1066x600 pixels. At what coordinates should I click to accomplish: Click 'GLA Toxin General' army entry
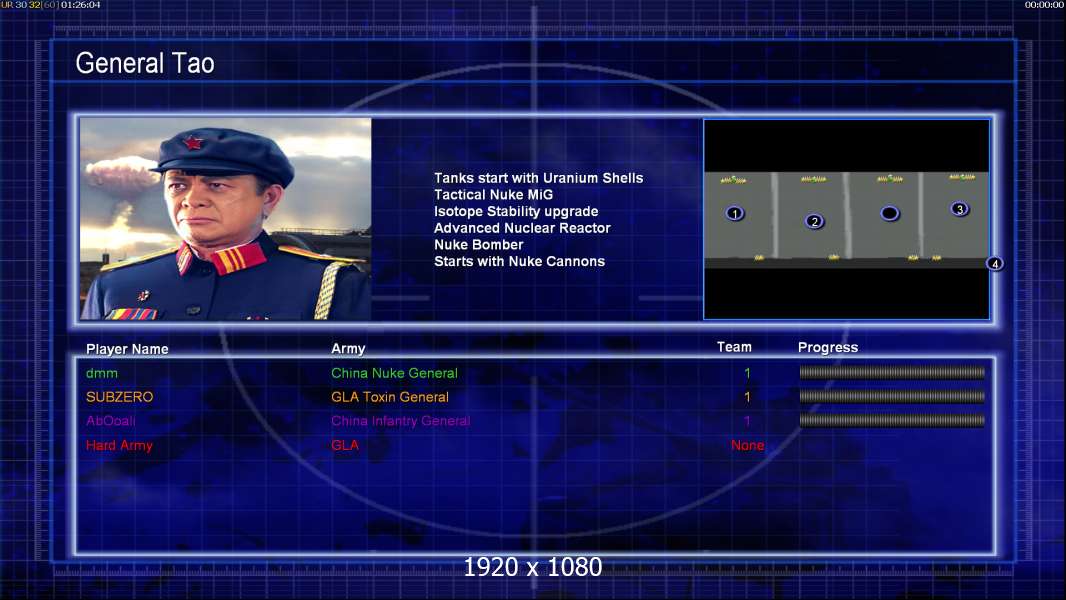(390, 397)
